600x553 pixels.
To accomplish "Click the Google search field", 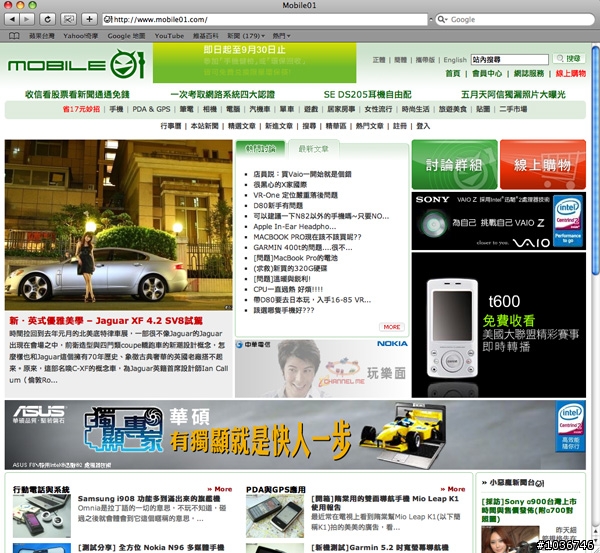I will coord(515,20).
